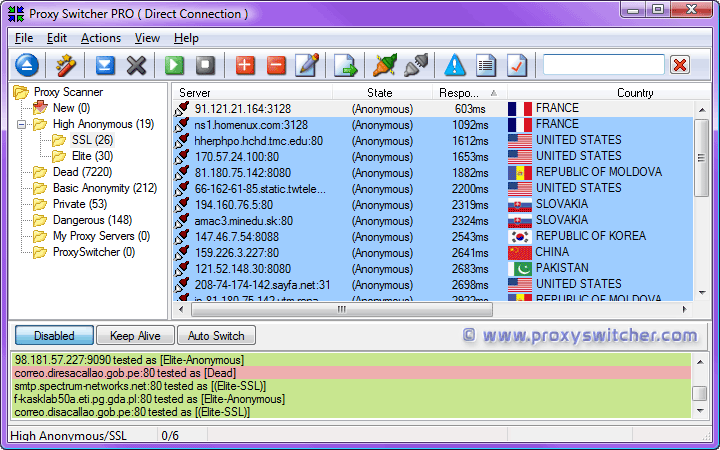Click the red plus Add proxy icon
This screenshot has height=450, width=720.
pos(245,66)
